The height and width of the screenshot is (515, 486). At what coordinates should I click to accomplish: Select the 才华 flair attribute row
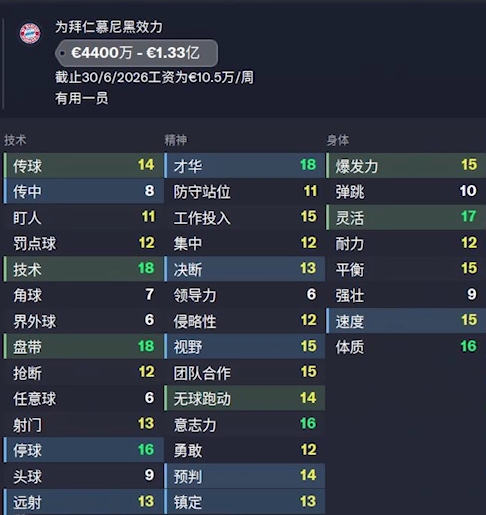click(x=244, y=165)
